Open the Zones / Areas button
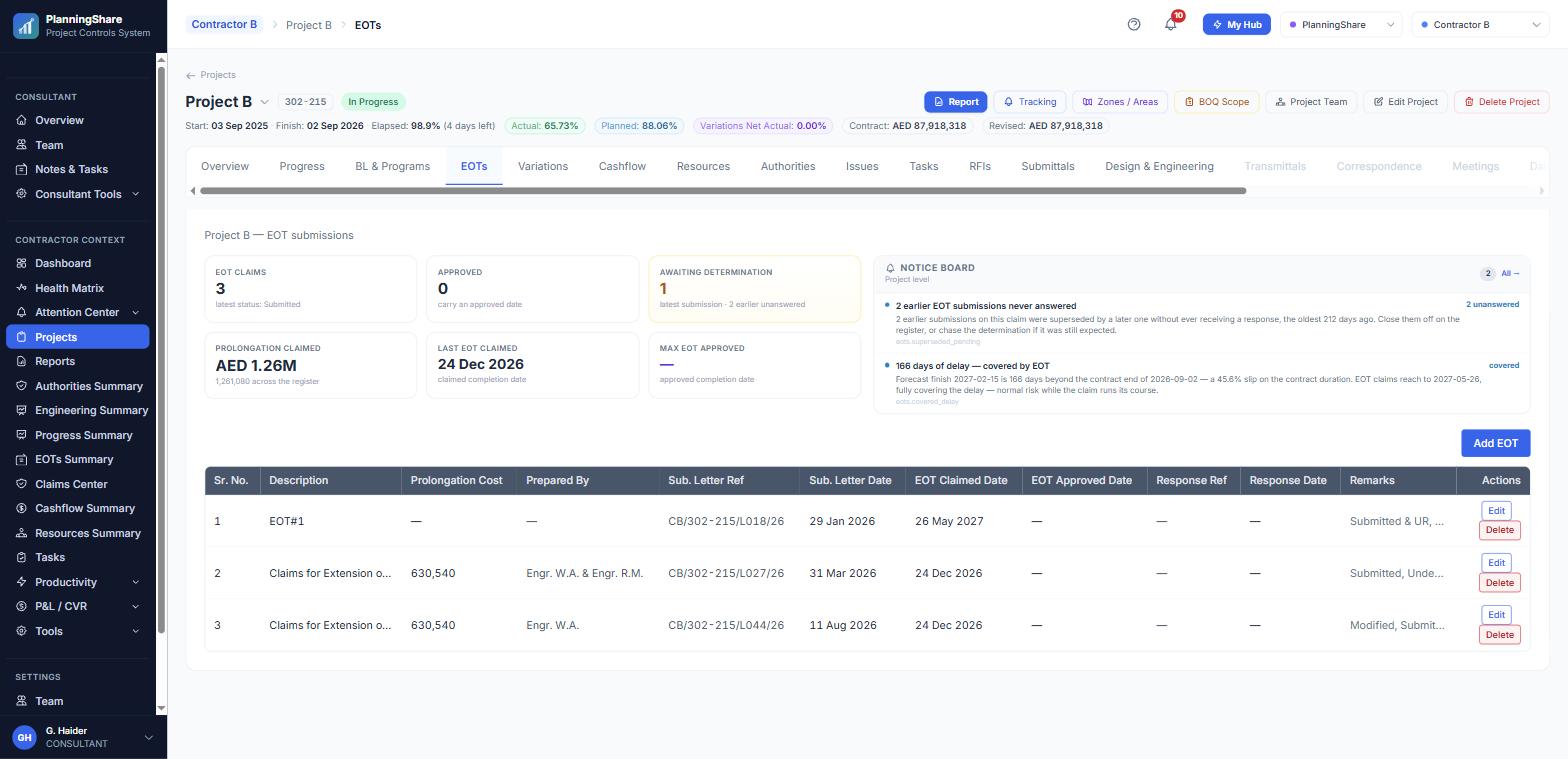 (1119, 102)
